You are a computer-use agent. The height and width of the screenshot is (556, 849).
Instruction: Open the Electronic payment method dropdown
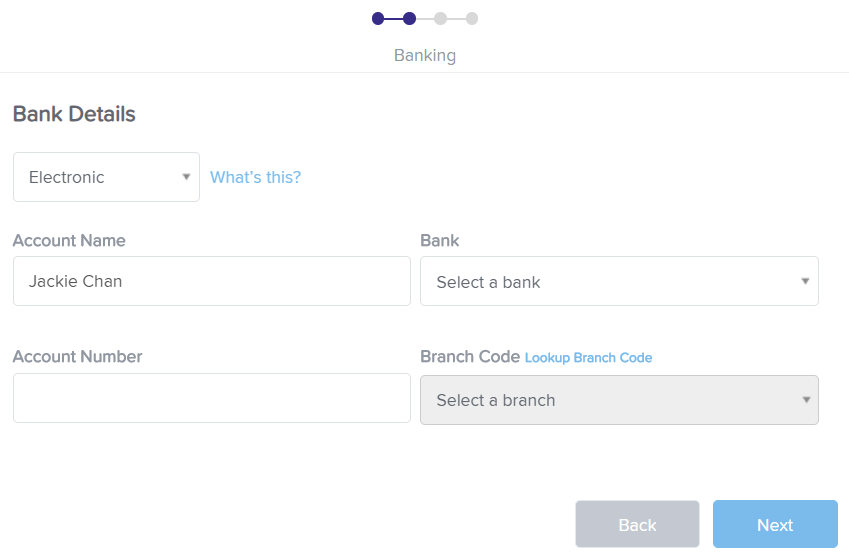(107, 177)
